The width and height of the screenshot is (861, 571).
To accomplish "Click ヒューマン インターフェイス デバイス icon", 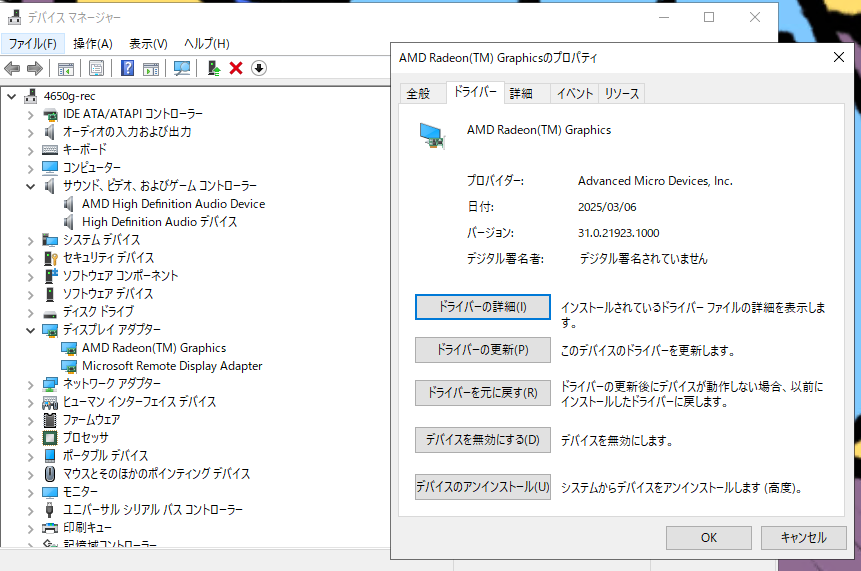I will [50, 402].
